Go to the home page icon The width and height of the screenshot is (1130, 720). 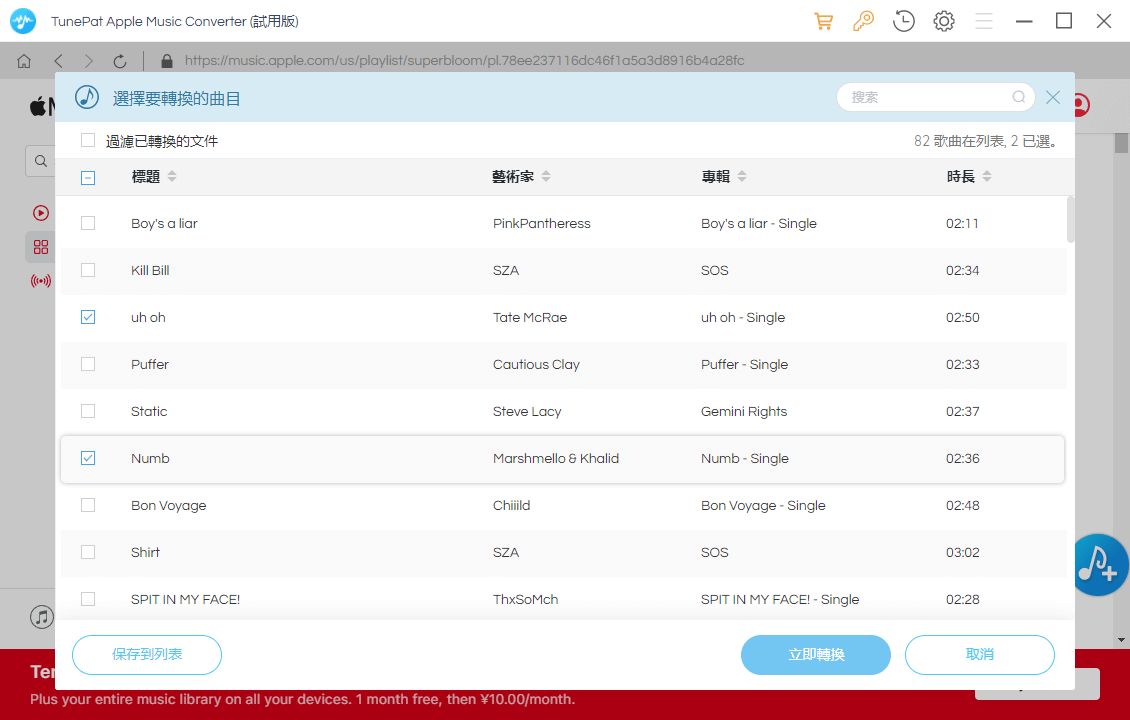point(24,61)
